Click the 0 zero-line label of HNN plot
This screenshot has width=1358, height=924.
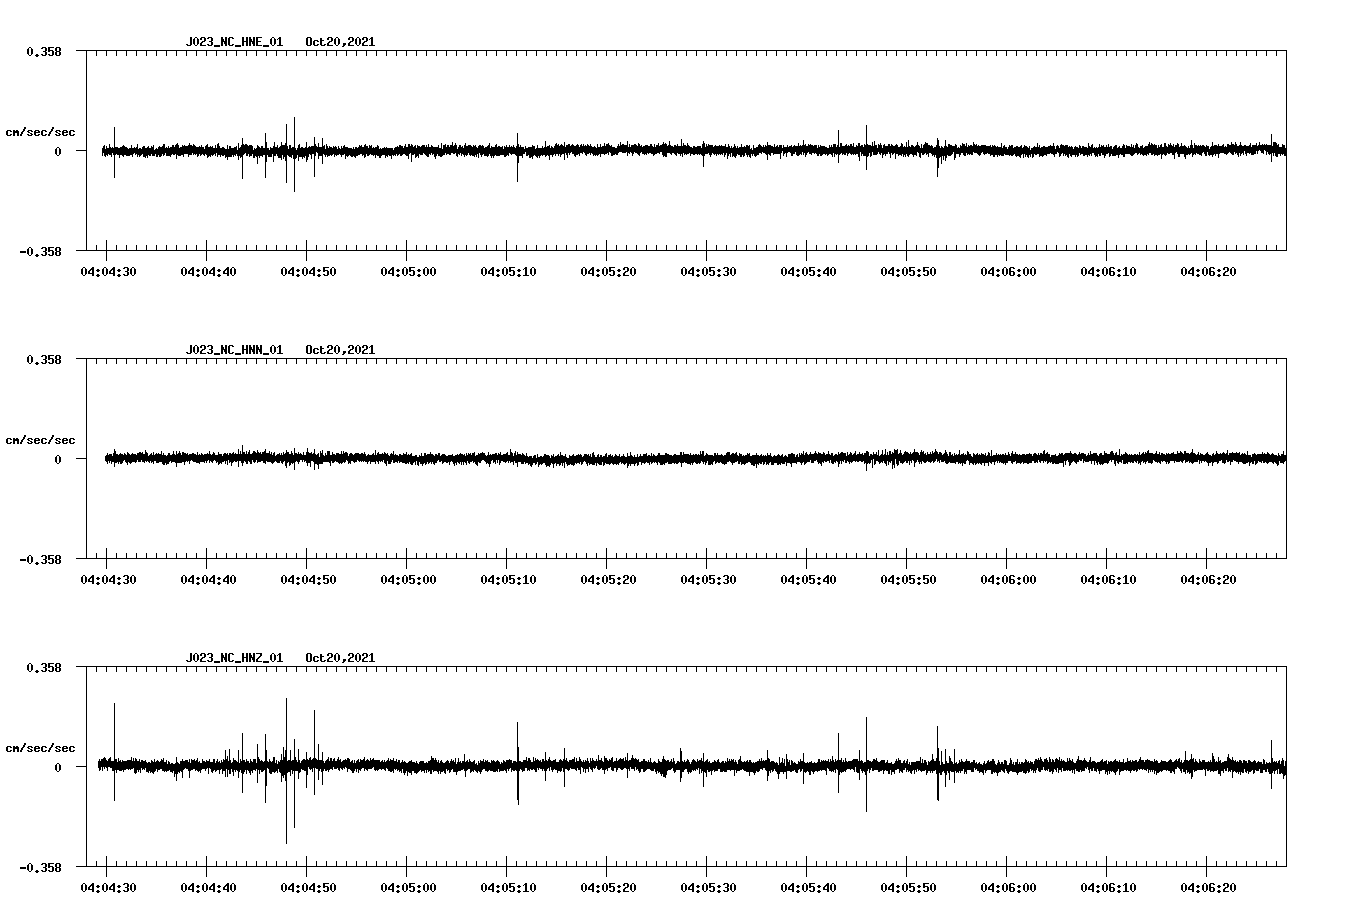point(58,459)
